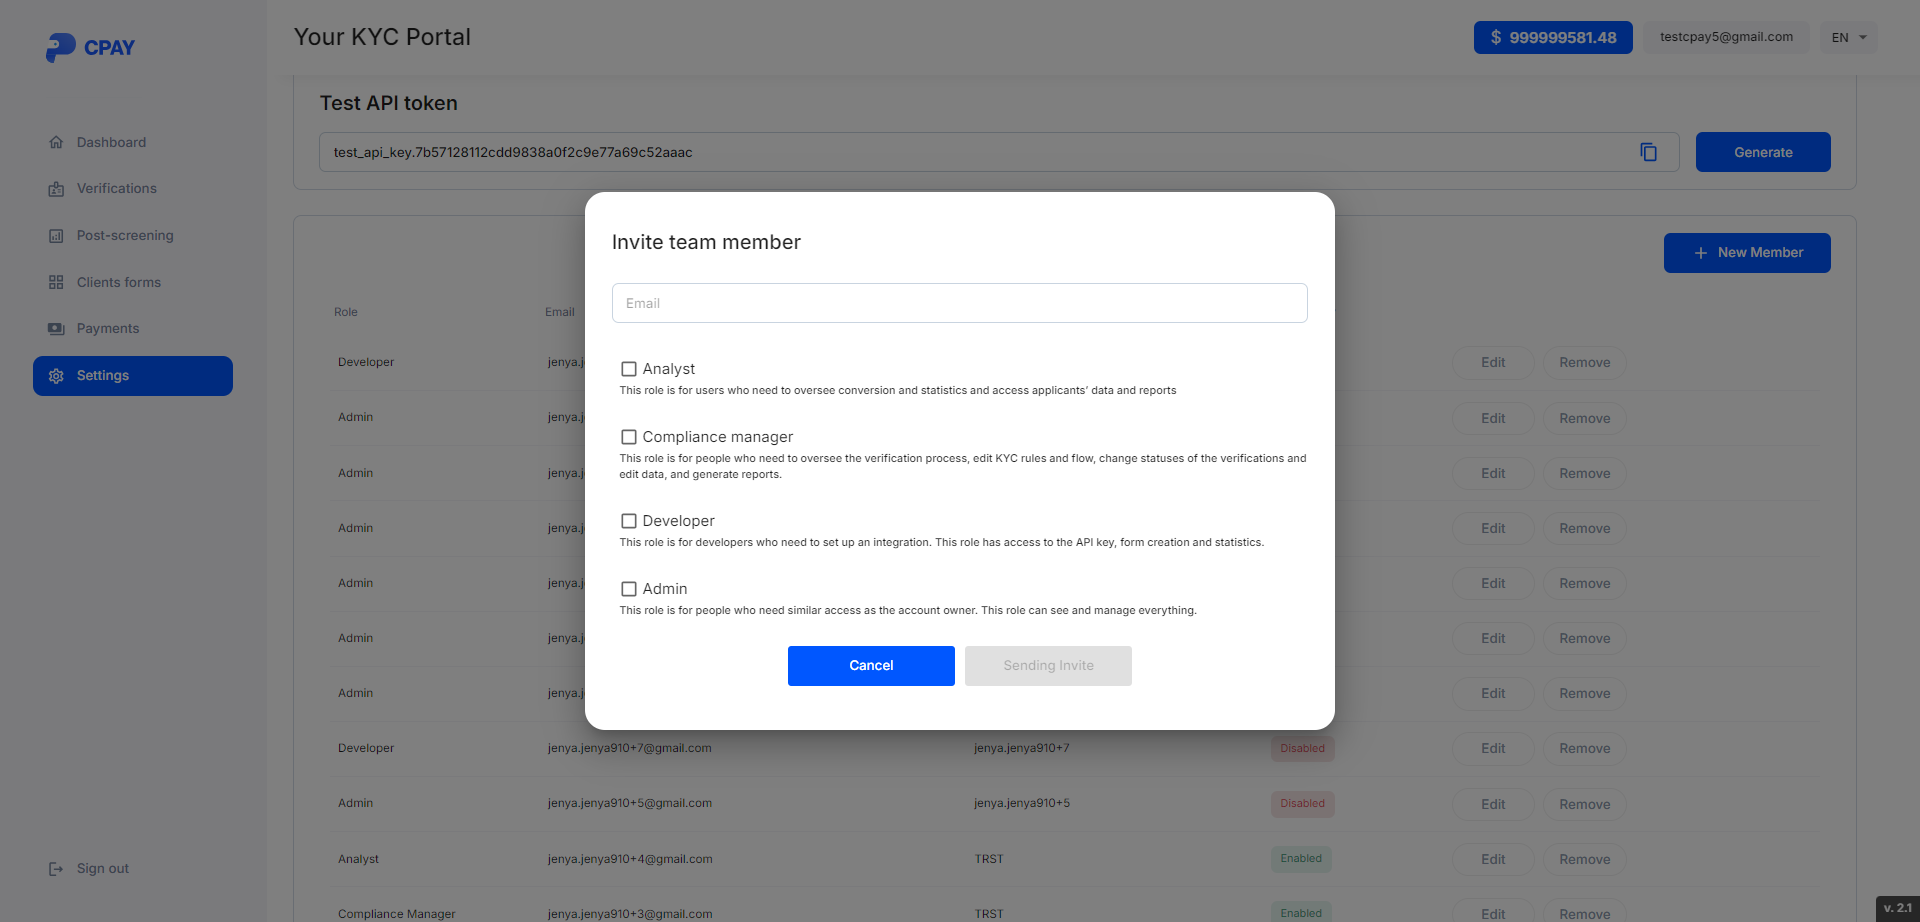The height and width of the screenshot is (922, 1920).
Task: Click the plus icon on New Member
Action: point(1701,252)
